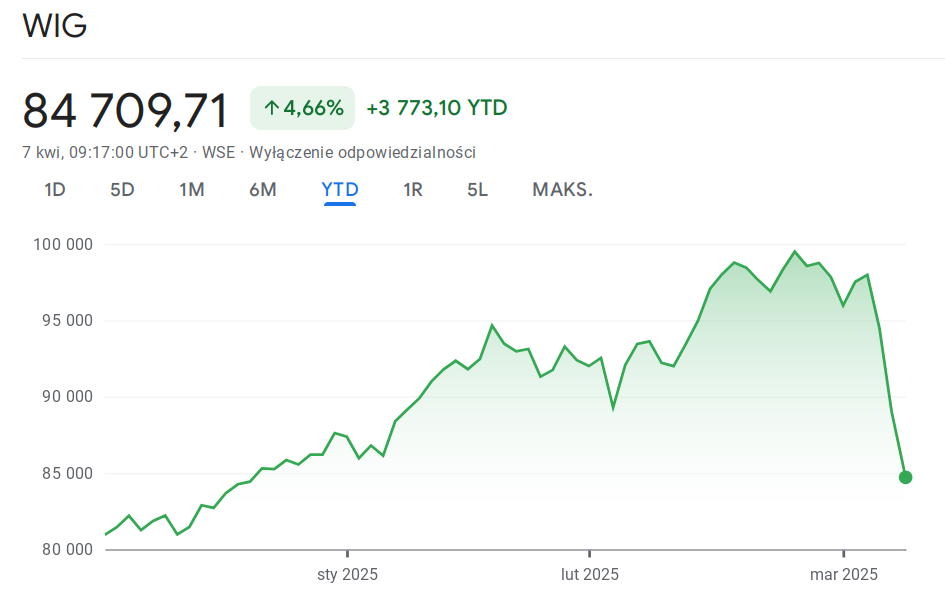Select the 1D time range tab
This screenshot has height=600, width=945.
pyautogui.click(x=55, y=190)
